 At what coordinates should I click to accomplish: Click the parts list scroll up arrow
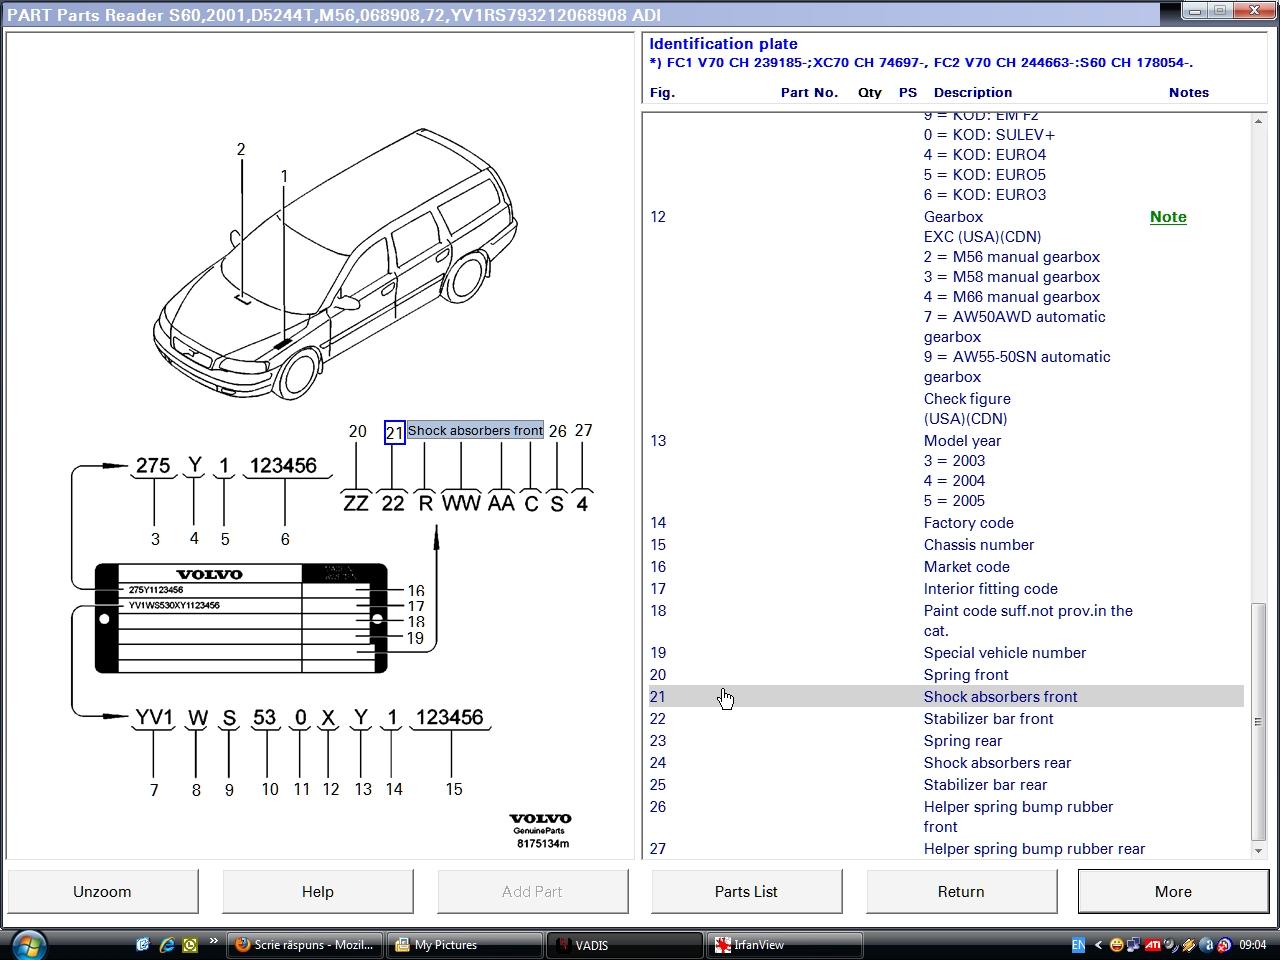(x=1258, y=121)
